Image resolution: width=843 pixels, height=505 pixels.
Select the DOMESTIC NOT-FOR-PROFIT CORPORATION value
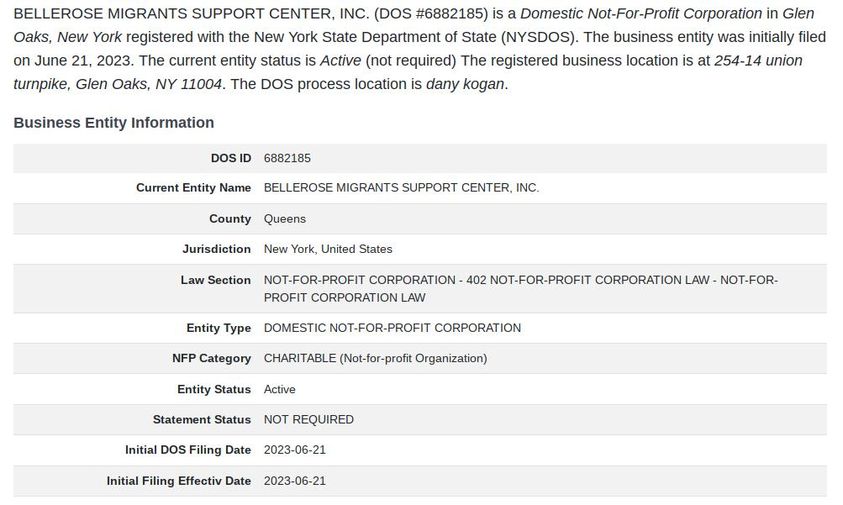pos(392,328)
